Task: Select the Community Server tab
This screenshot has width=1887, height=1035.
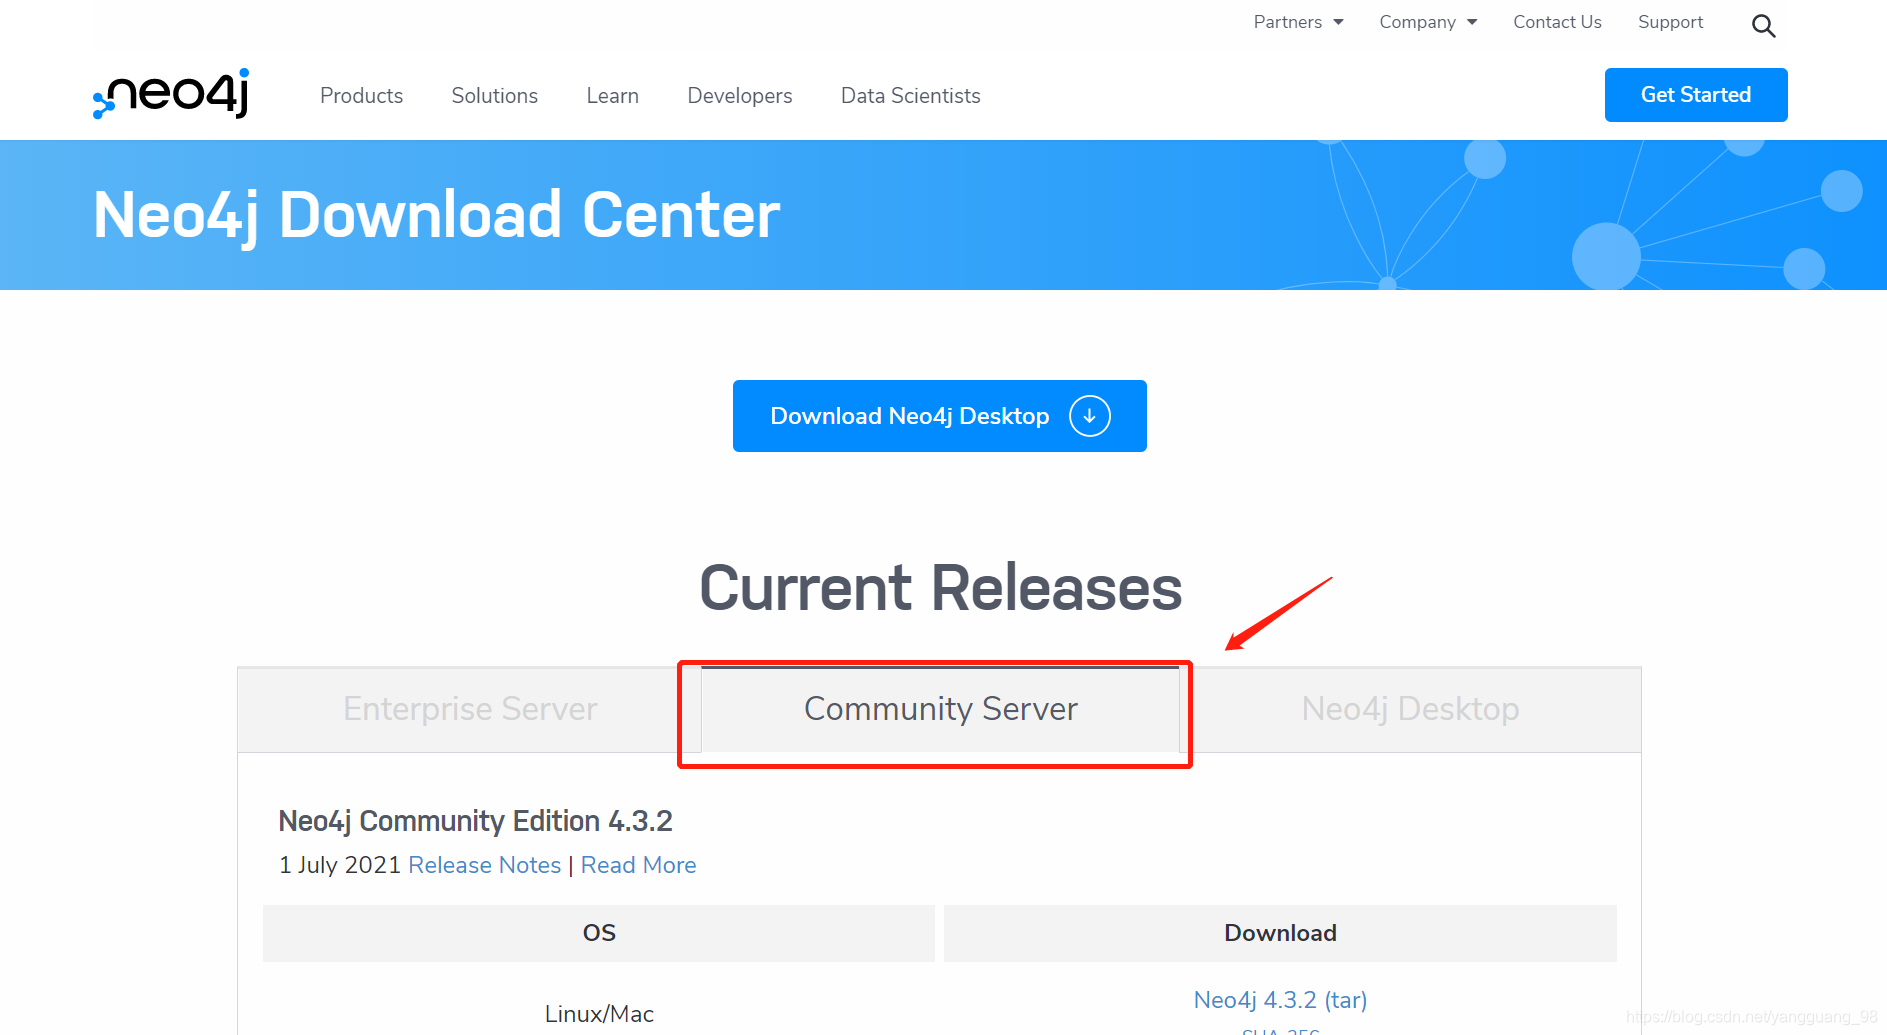Action: point(940,709)
